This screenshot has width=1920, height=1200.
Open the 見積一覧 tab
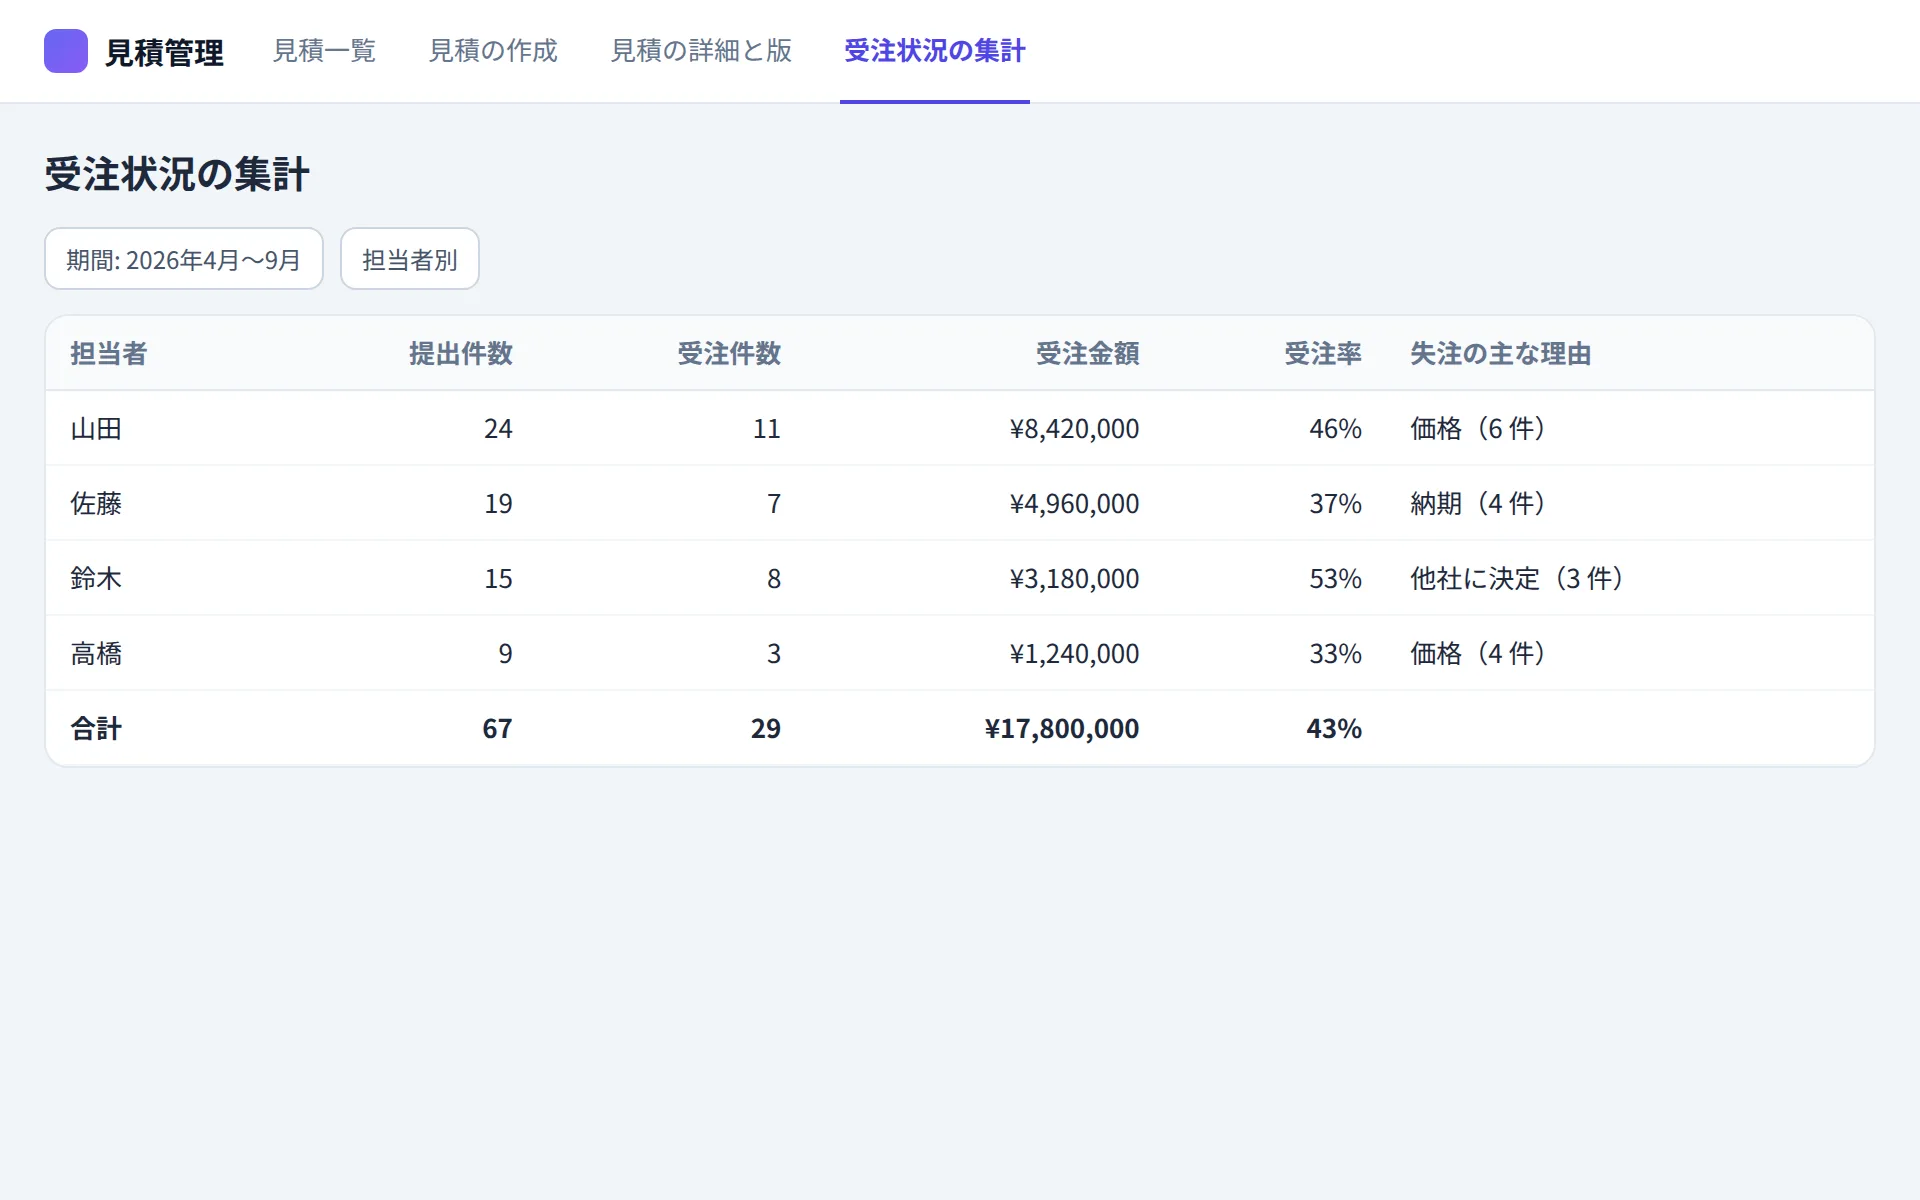[x=324, y=51]
